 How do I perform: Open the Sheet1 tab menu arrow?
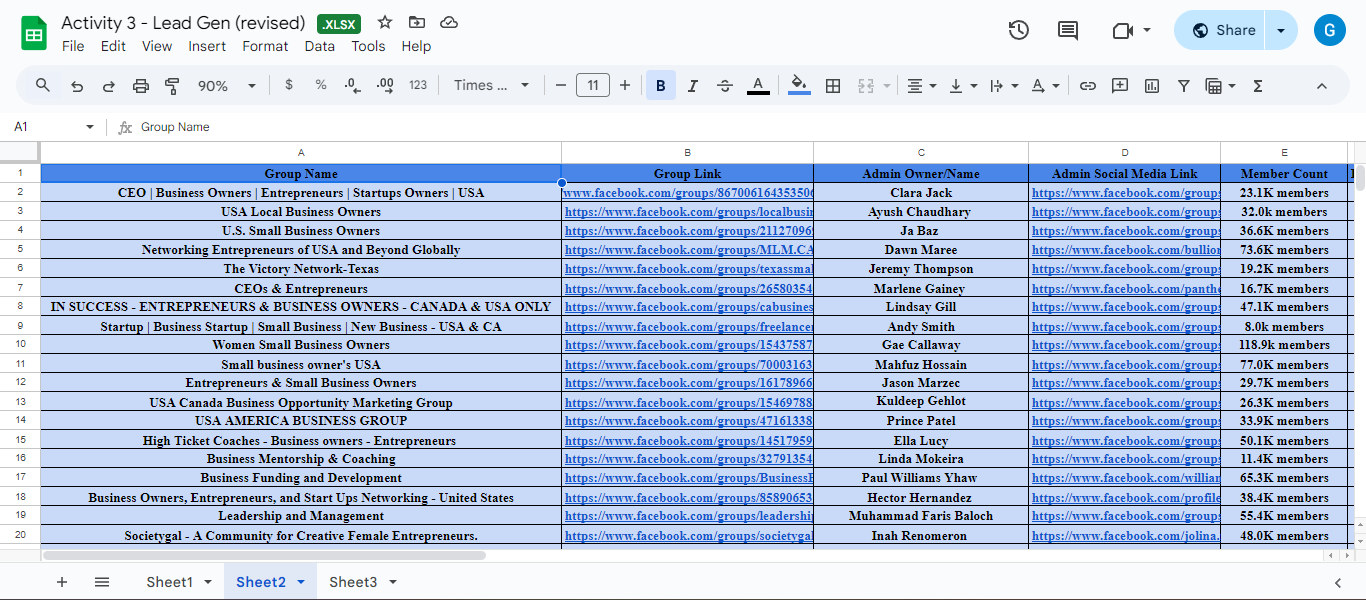(x=208, y=582)
